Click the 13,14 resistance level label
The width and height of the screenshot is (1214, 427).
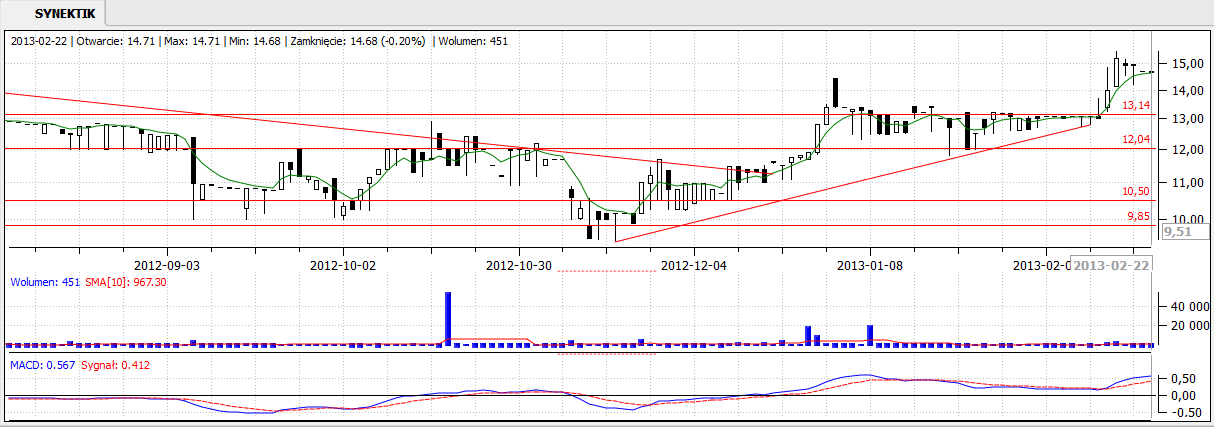point(1136,105)
